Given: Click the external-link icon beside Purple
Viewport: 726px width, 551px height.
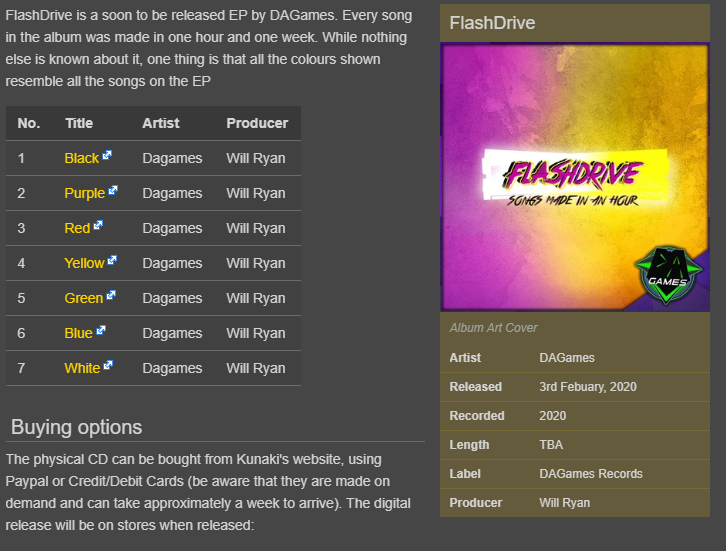Looking at the screenshot, I should [x=113, y=190].
